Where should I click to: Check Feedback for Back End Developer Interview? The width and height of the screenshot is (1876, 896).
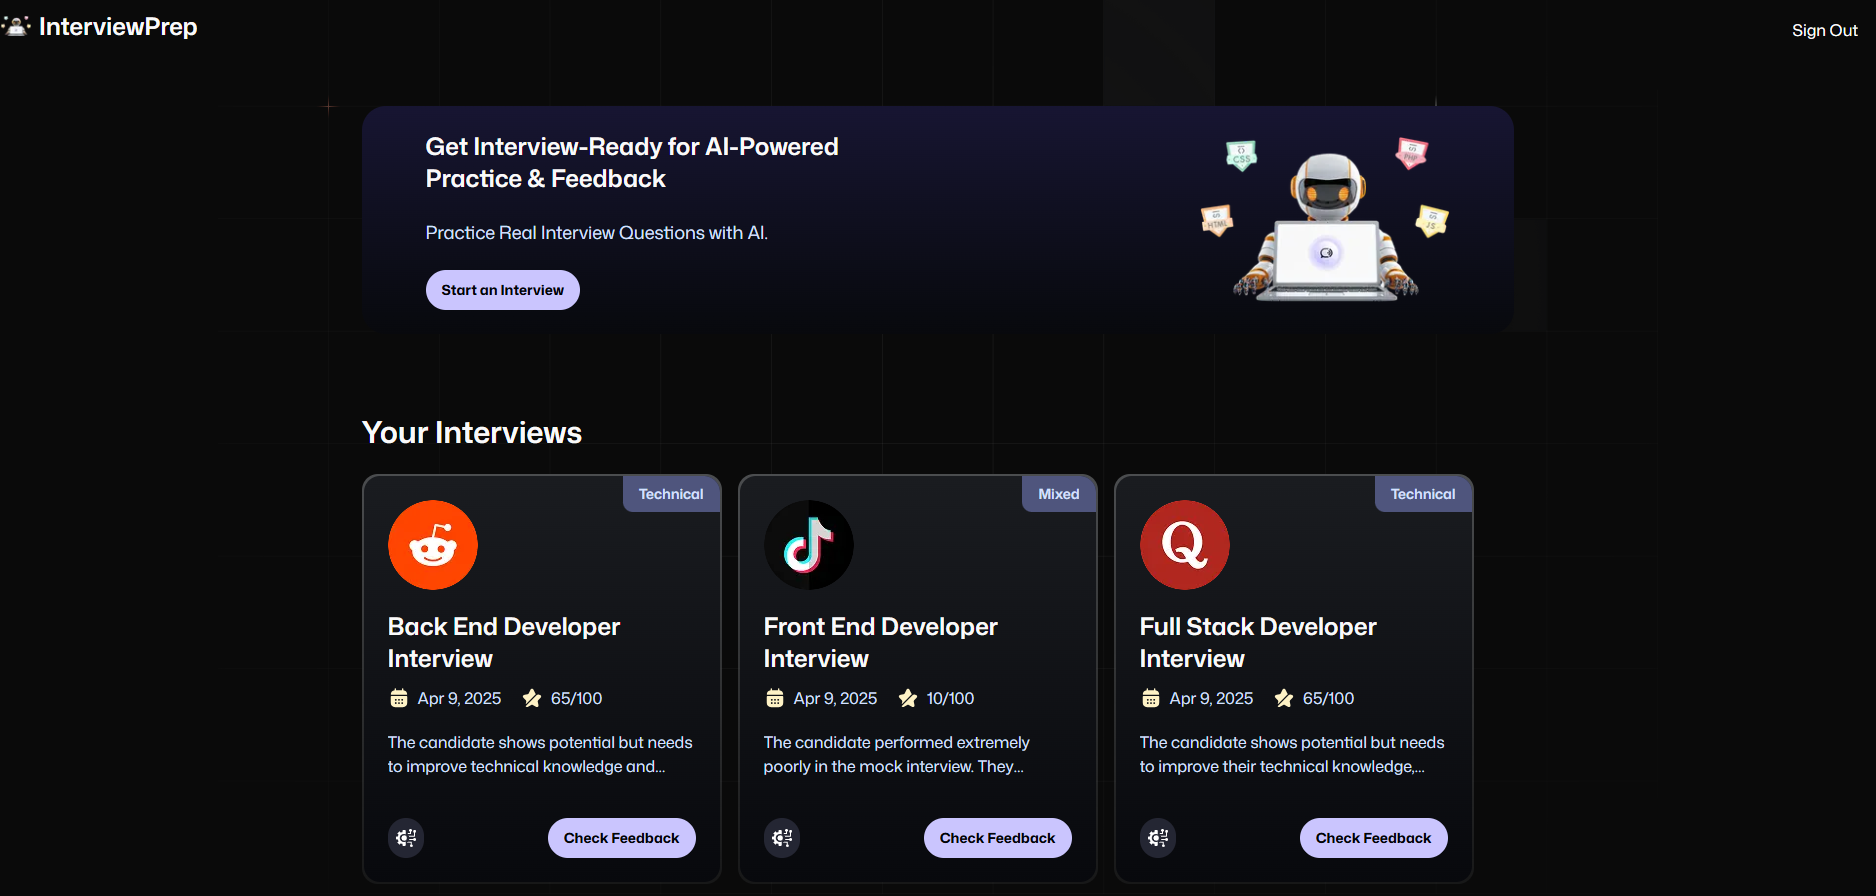point(622,838)
